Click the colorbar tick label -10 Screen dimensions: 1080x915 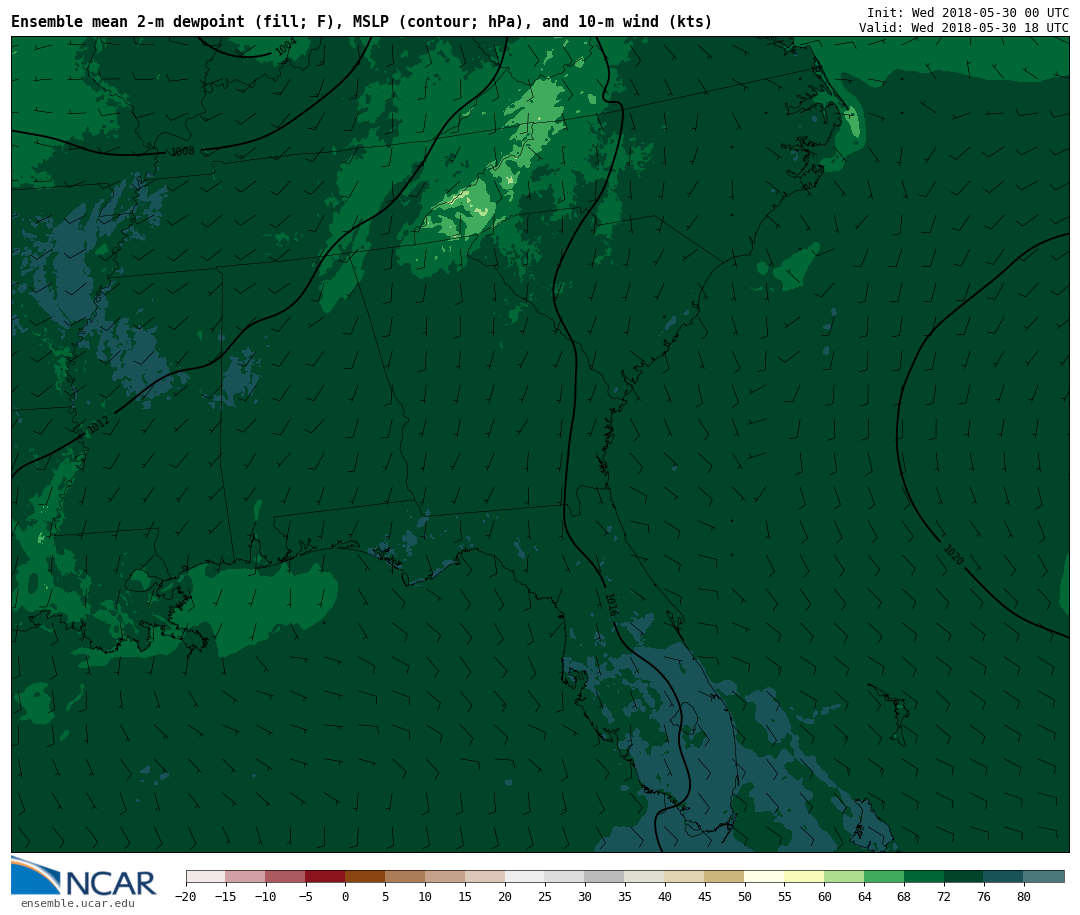[x=265, y=896]
